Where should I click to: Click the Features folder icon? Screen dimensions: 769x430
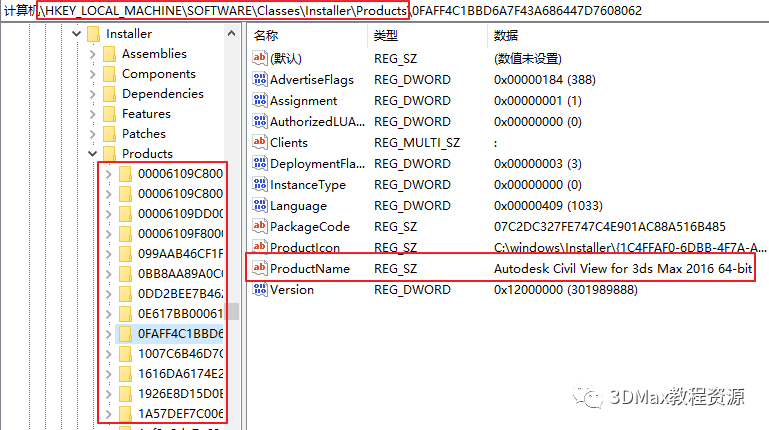click(x=109, y=114)
